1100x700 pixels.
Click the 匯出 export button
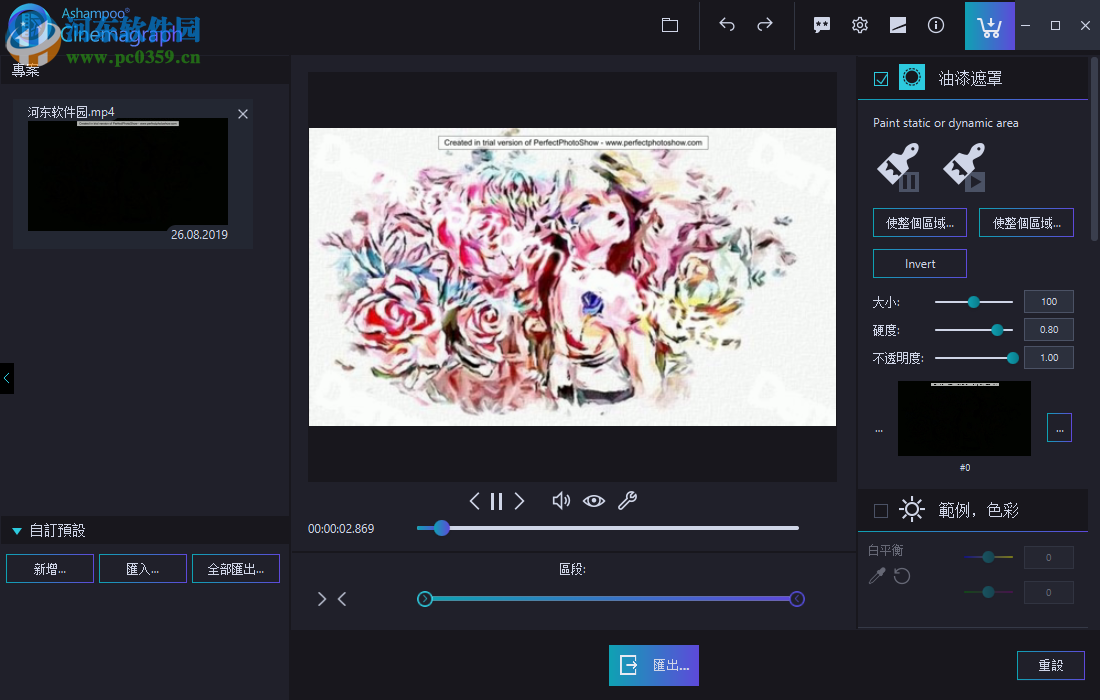[x=653, y=665]
